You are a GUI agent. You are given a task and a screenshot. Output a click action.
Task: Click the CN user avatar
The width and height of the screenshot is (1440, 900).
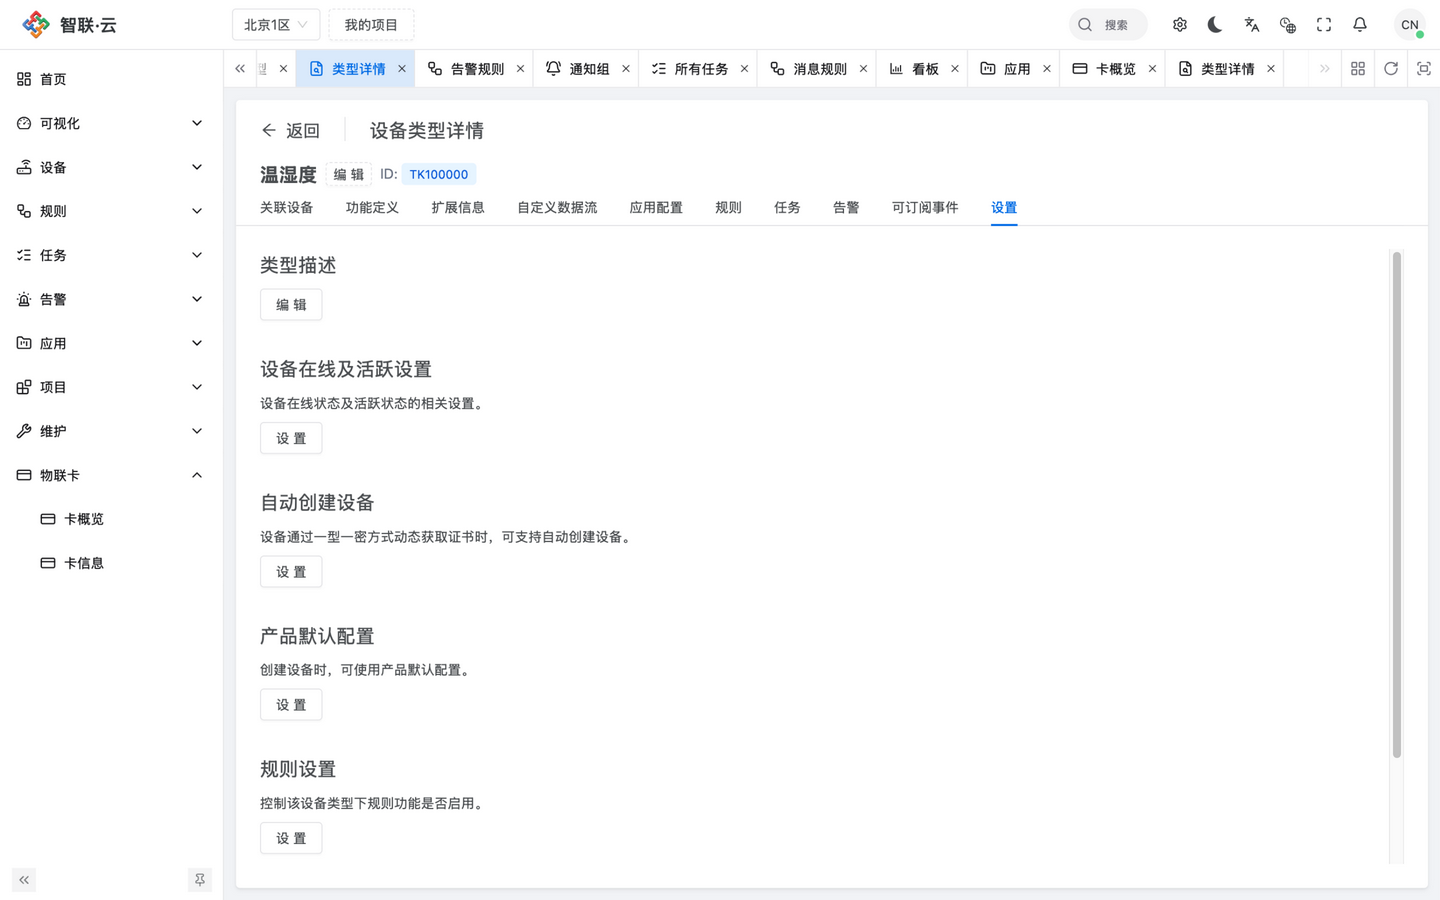(1410, 25)
